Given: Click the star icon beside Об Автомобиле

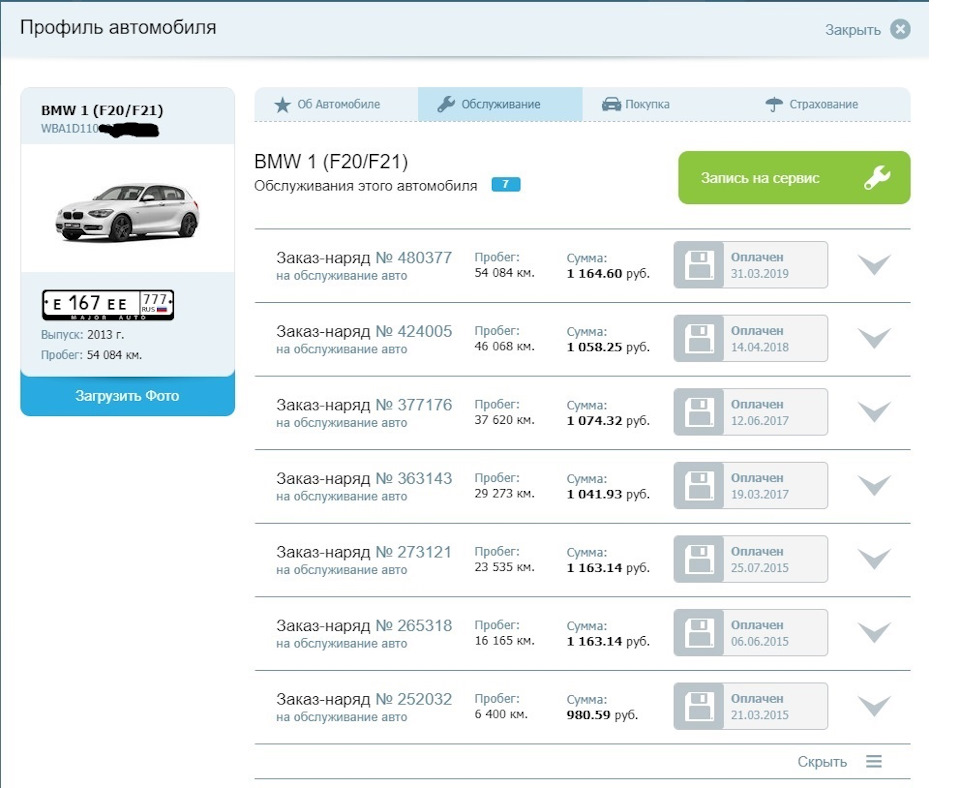Looking at the screenshot, I should pos(282,105).
